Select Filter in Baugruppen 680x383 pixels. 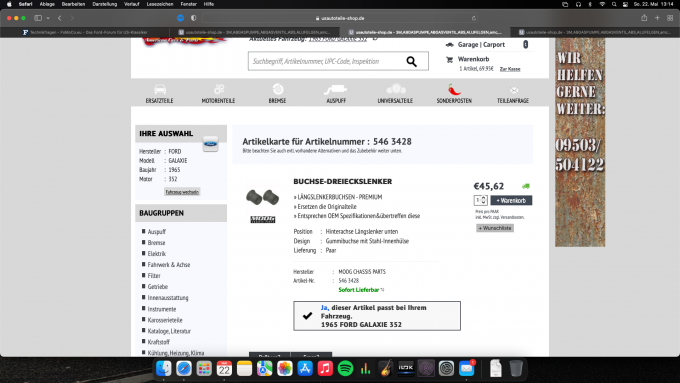(x=154, y=276)
